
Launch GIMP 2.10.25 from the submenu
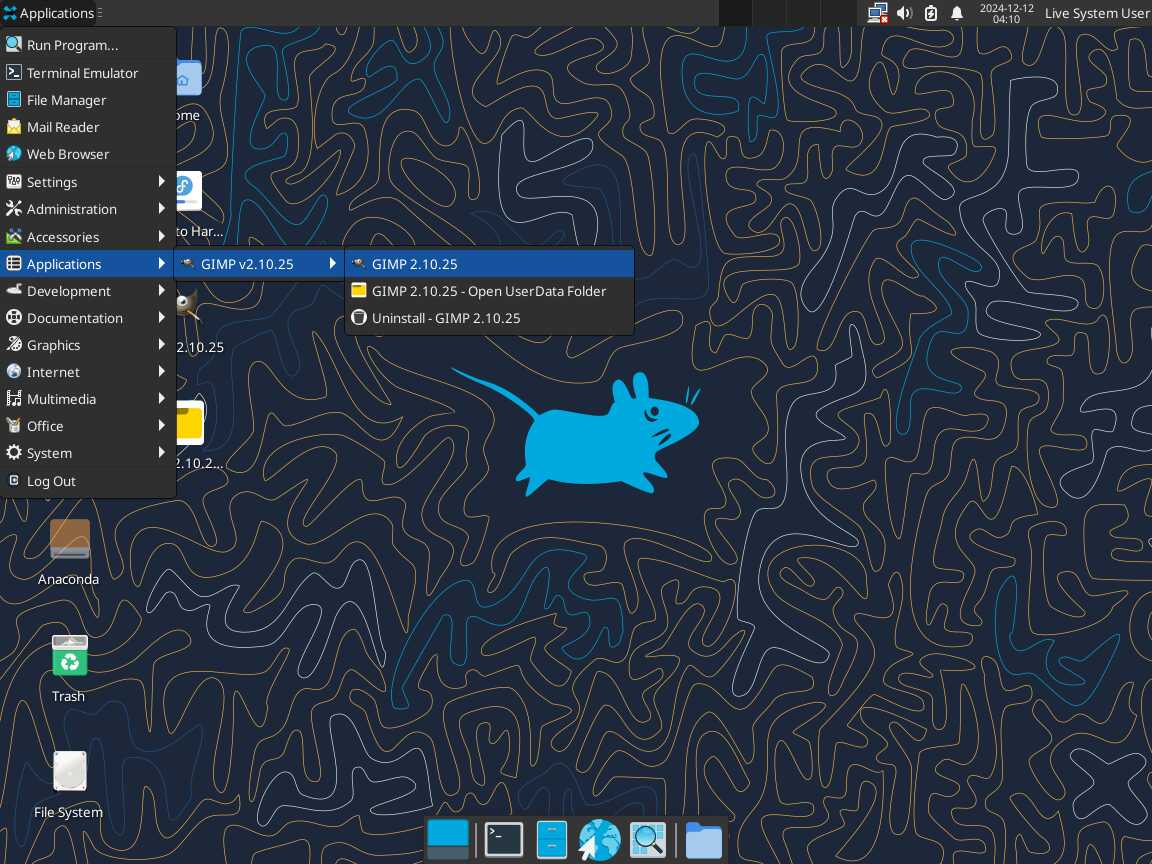(489, 264)
